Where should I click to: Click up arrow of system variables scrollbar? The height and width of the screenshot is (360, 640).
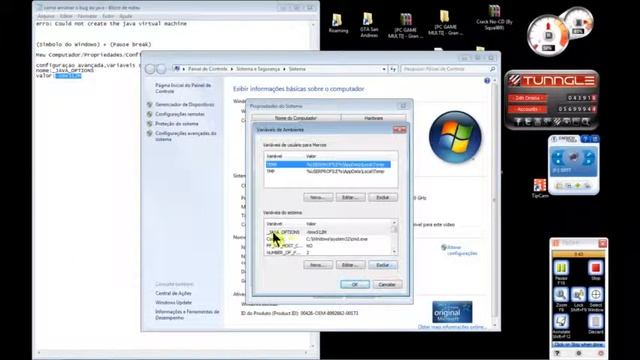tap(394, 223)
